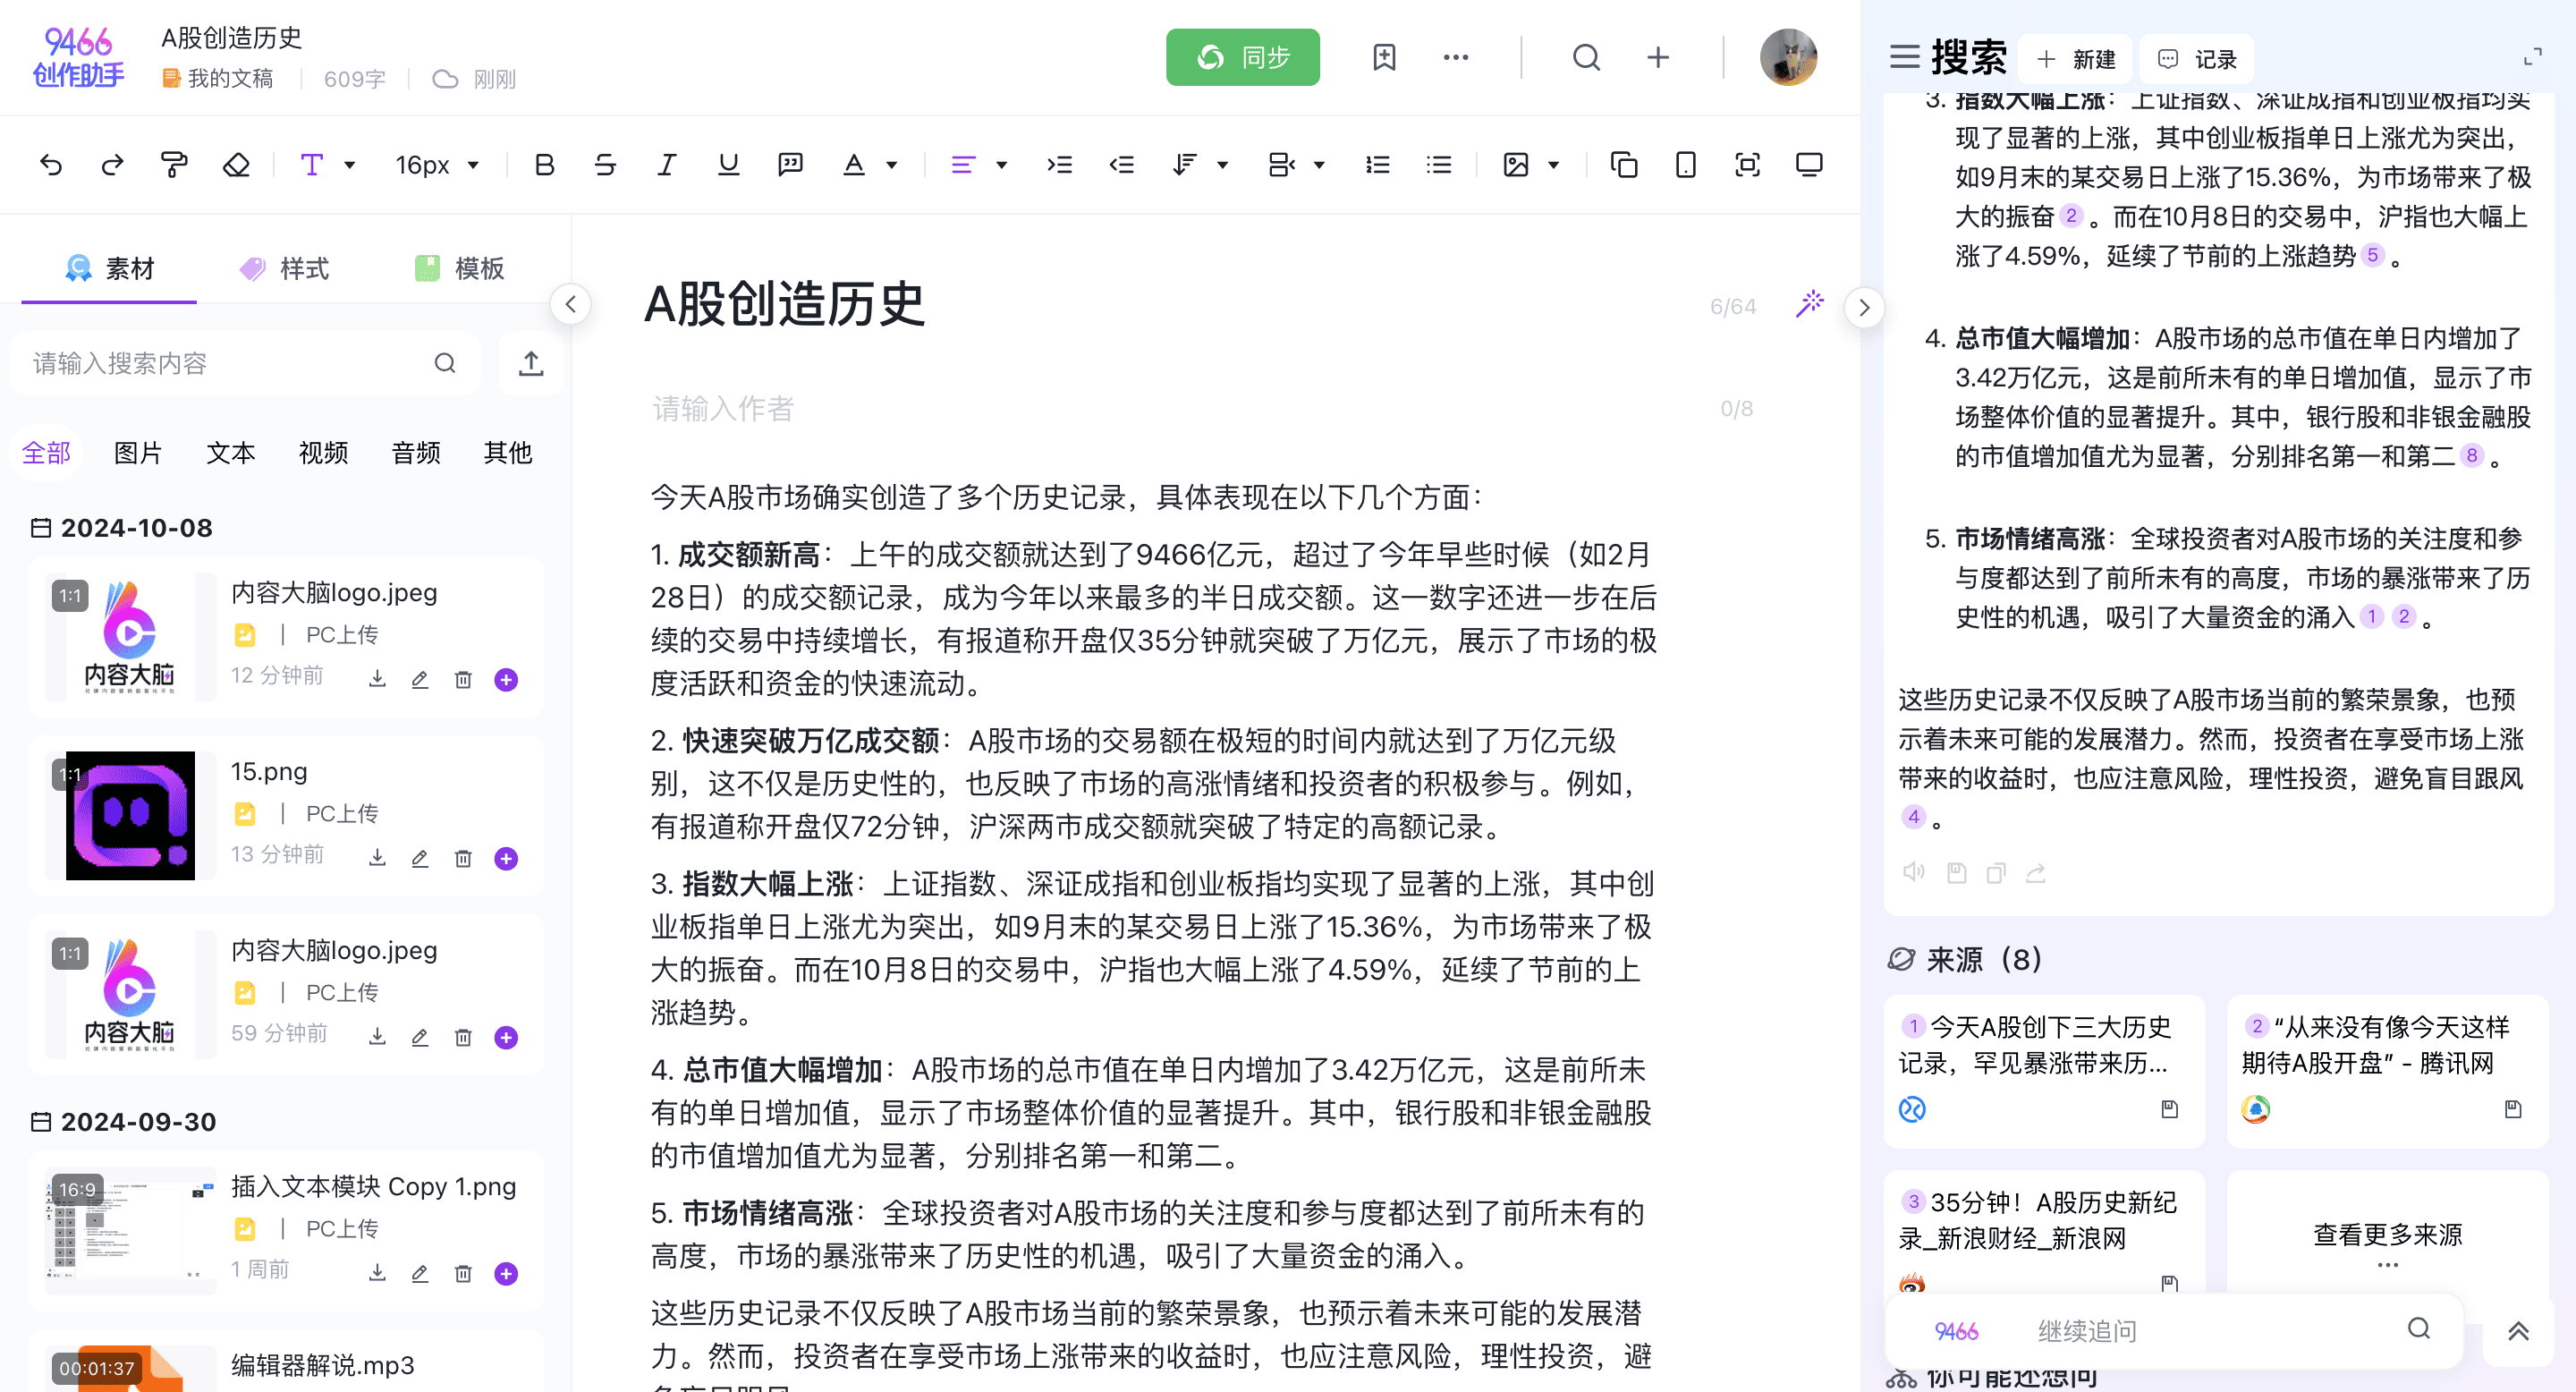Switch to the 素材 tab
The image size is (2576, 1392).
pos(110,268)
